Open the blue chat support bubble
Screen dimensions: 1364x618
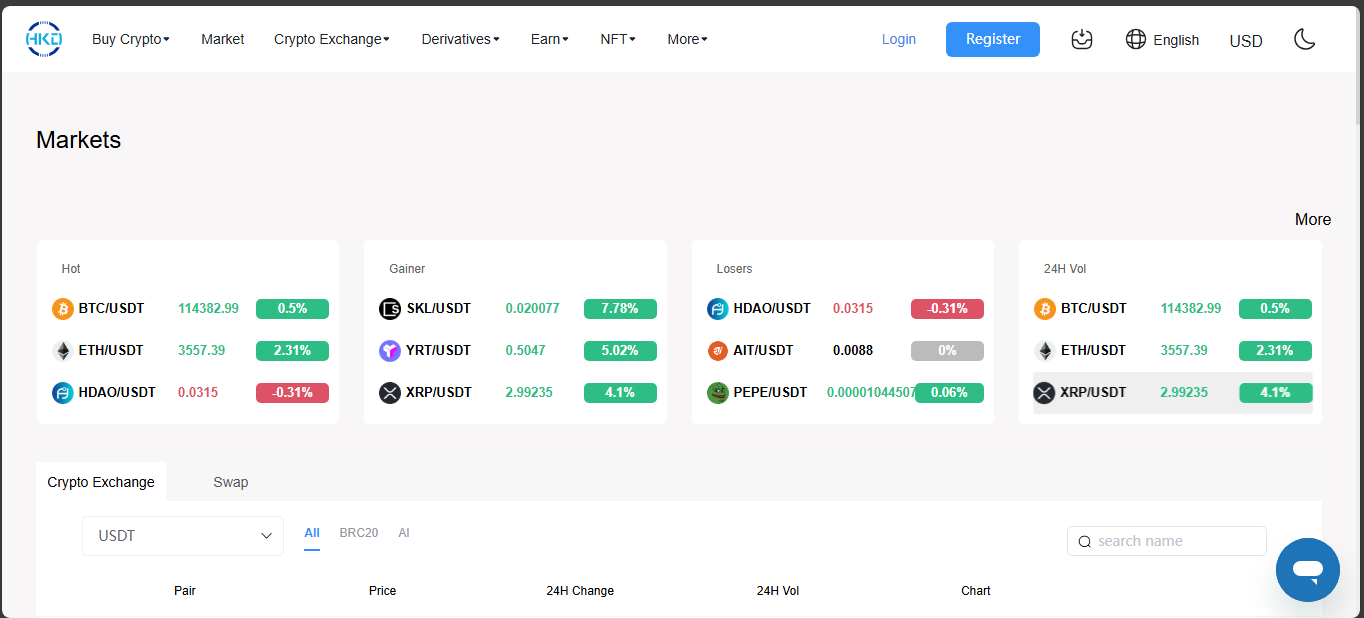point(1307,569)
